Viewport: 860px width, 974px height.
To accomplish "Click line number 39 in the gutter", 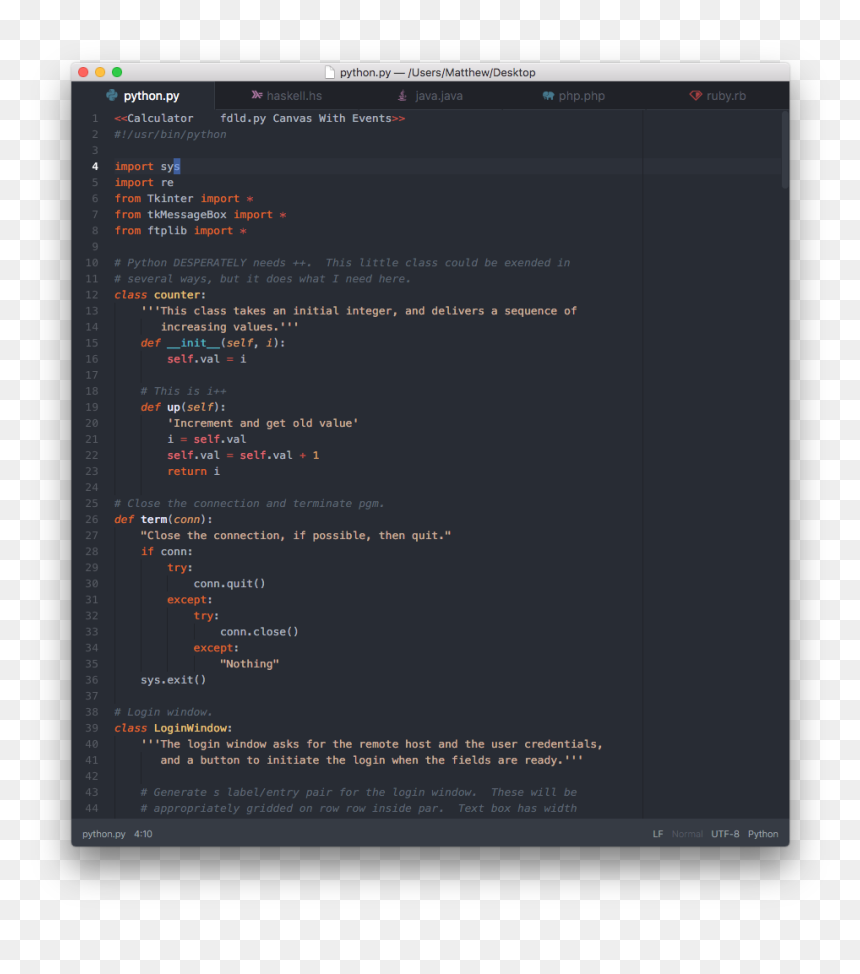I will [x=92, y=728].
